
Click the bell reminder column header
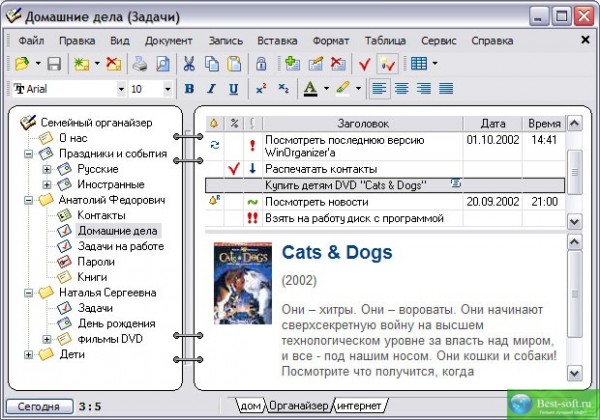tap(214, 124)
